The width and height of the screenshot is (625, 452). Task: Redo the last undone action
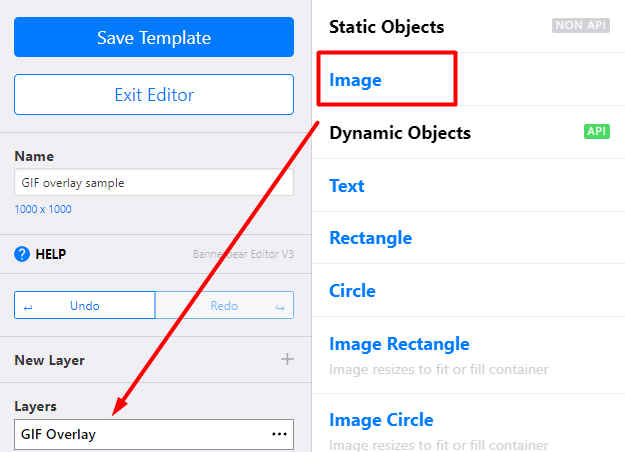pyautogui.click(x=224, y=305)
